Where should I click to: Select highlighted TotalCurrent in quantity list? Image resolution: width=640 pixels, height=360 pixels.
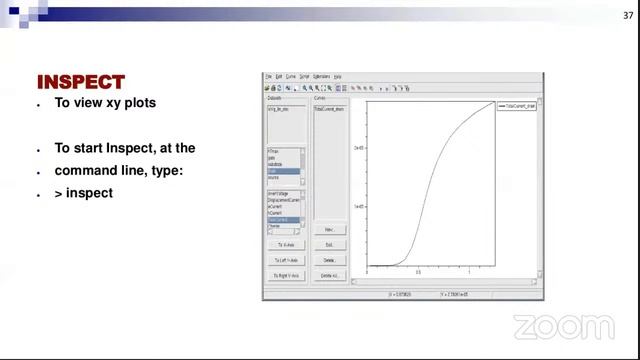(284, 220)
